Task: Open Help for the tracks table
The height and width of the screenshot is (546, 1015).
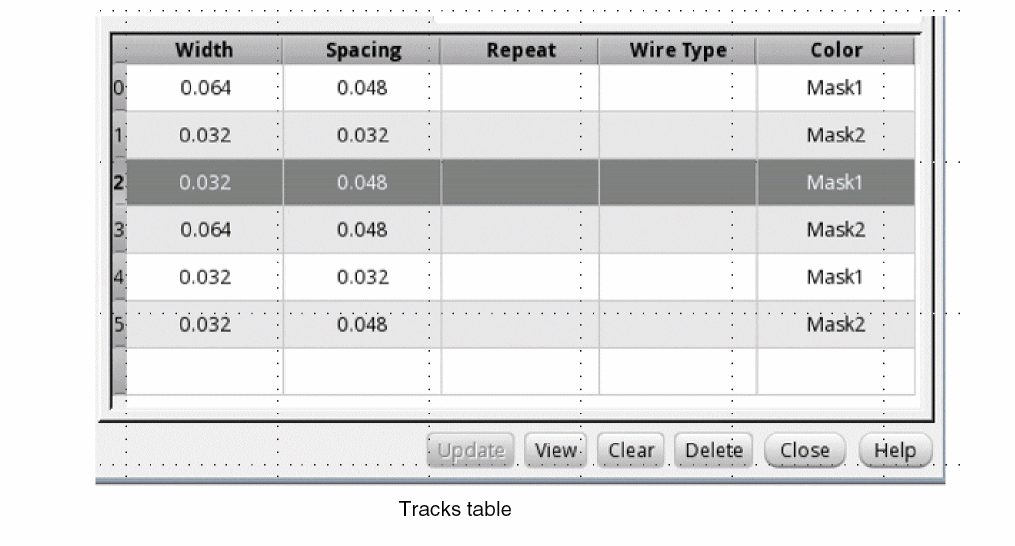Action: click(x=894, y=450)
